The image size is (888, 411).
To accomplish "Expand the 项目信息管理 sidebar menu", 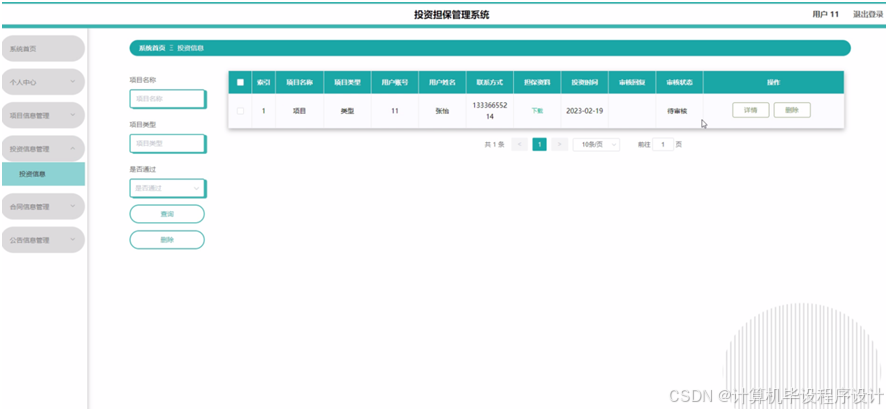I will point(43,115).
